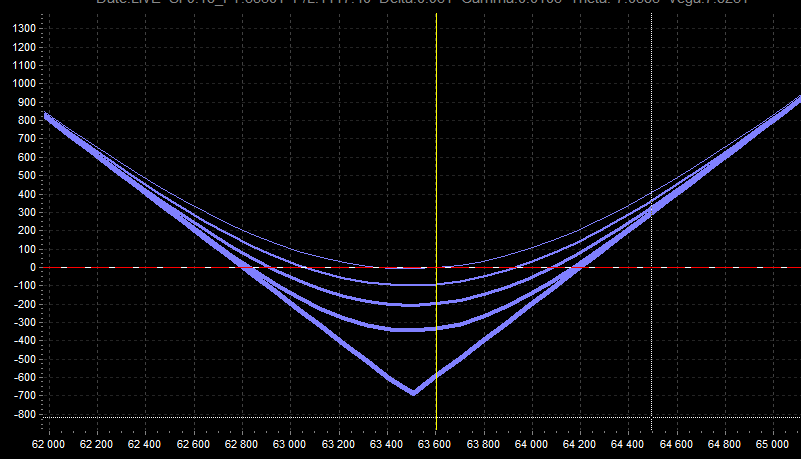
Task: Click the y-axis label "-300"
Action: (25, 322)
